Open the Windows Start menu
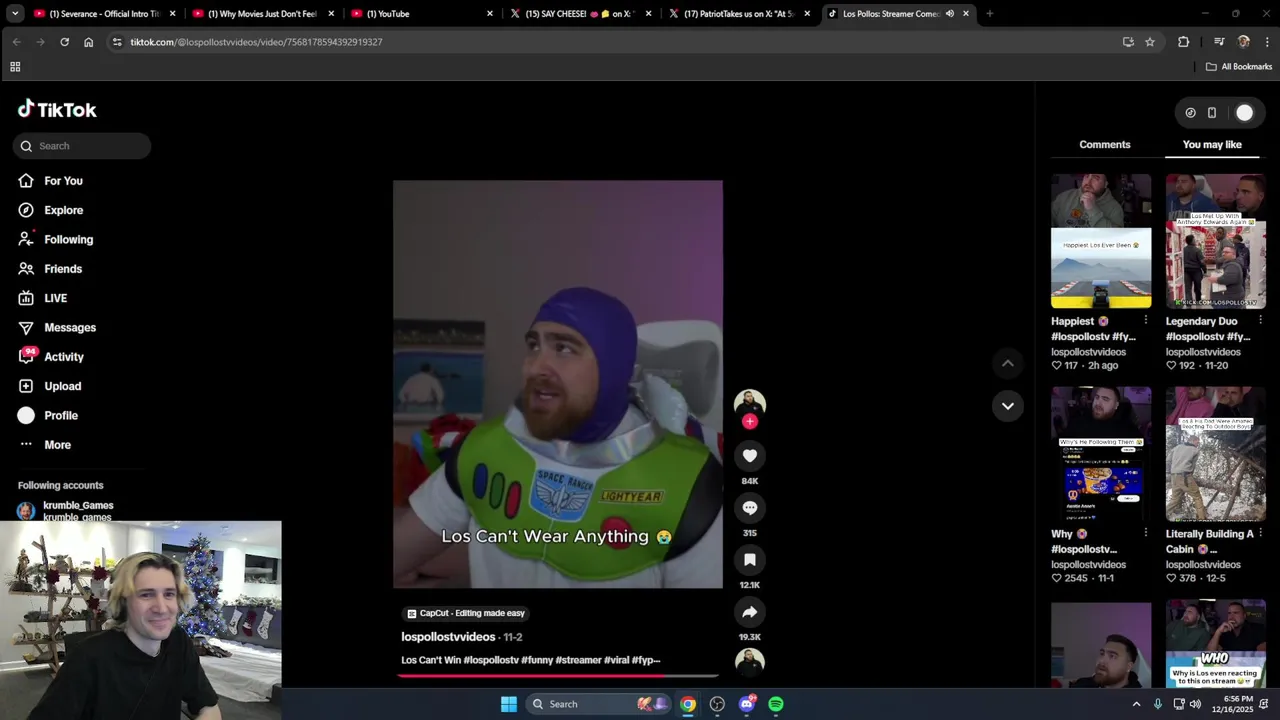 tap(508, 704)
